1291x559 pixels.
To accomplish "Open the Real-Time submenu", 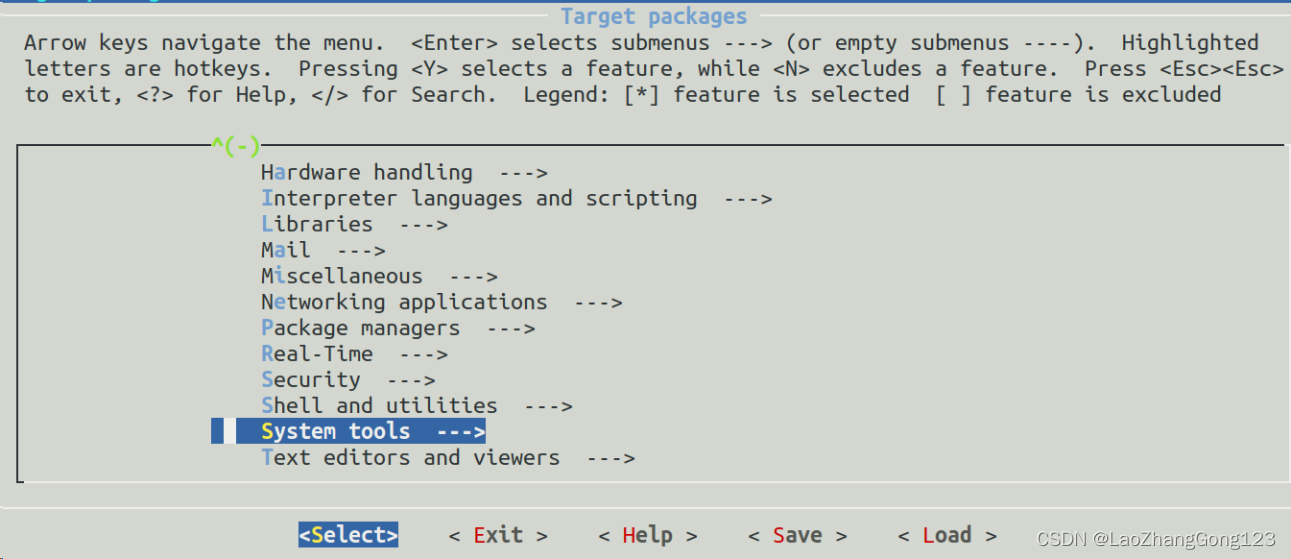I will [354, 354].
